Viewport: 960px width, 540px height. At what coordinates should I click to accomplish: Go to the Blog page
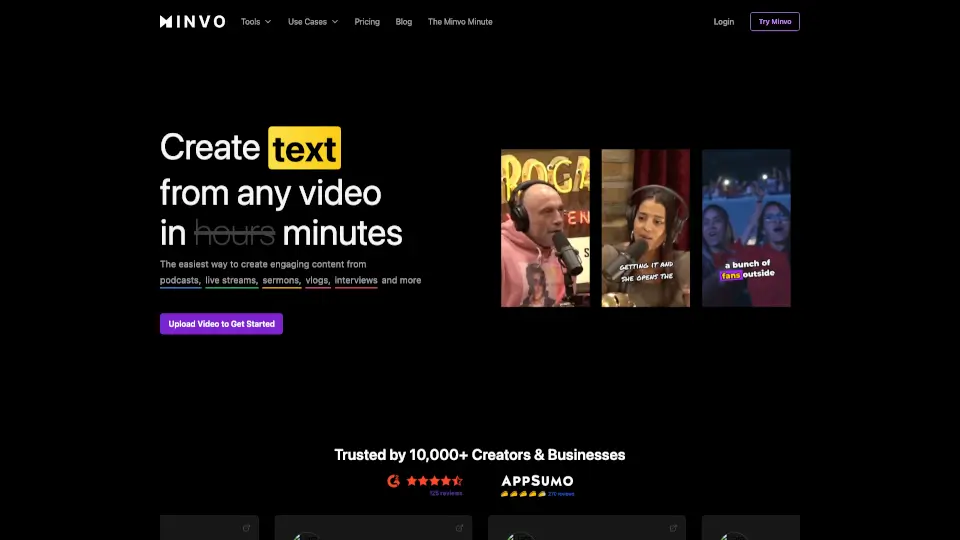tap(403, 21)
